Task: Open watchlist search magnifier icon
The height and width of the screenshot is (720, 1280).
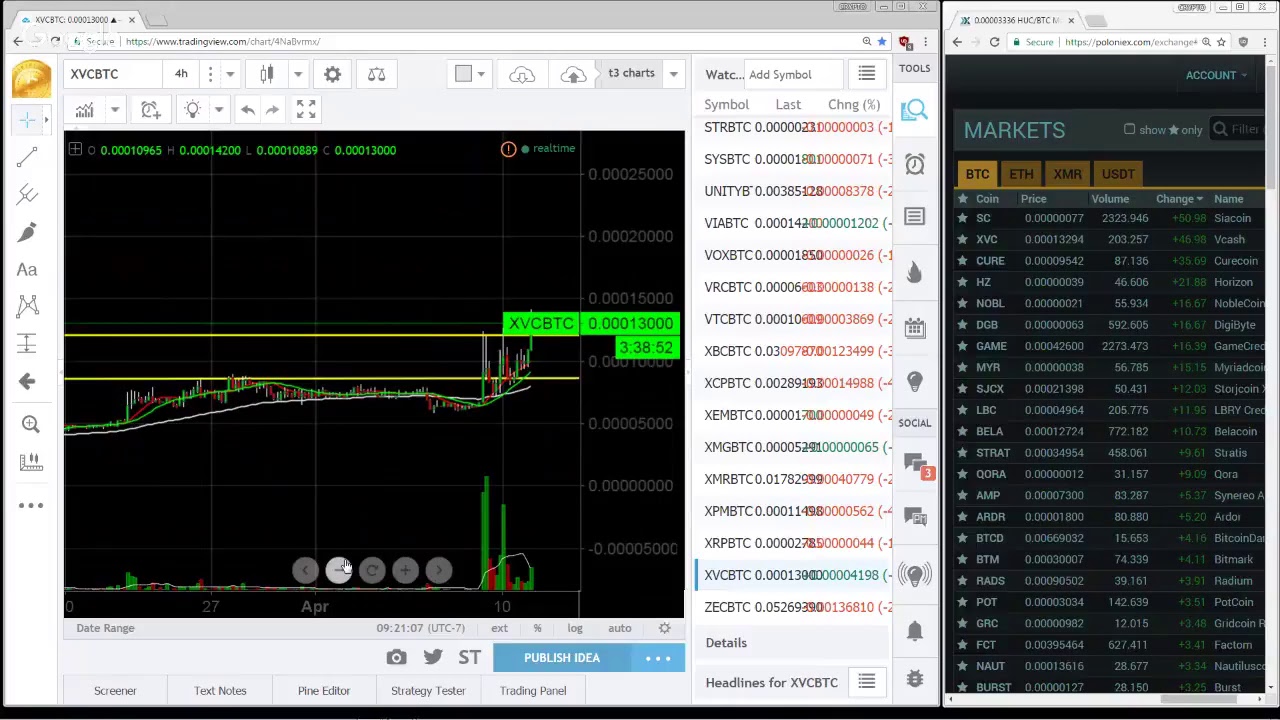Action: click(x=914, y=110)
